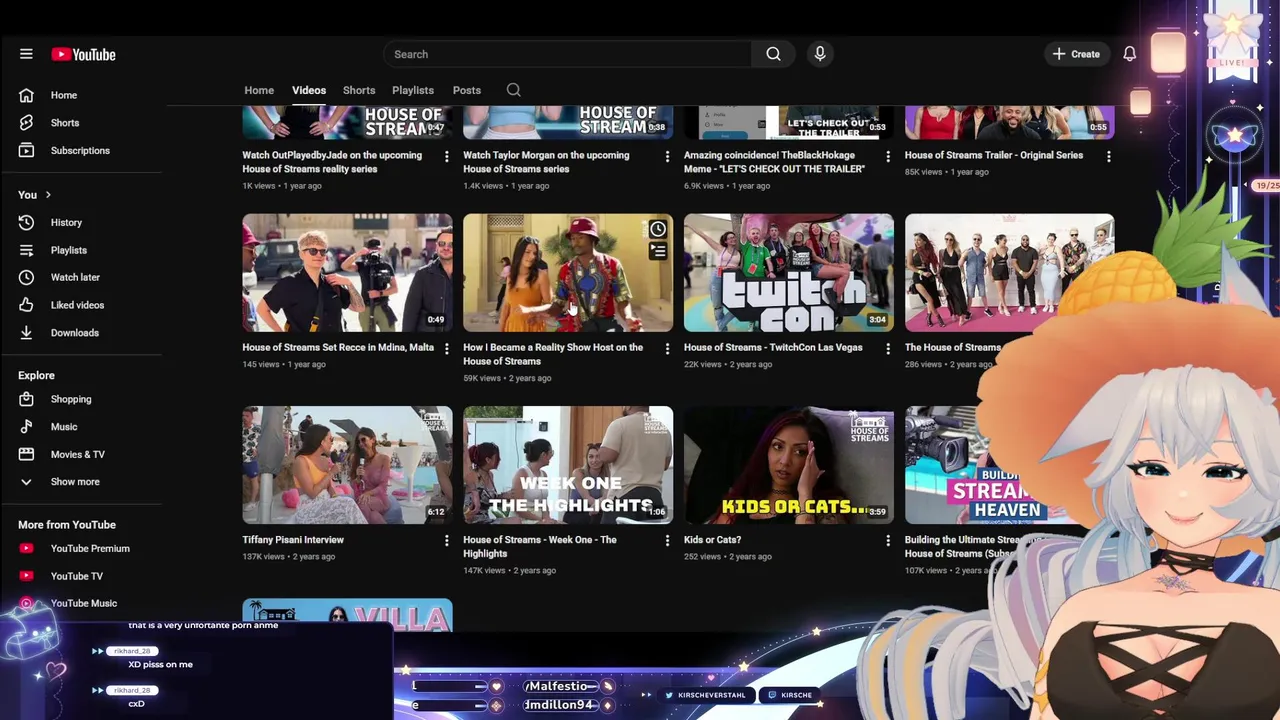The width and height of the screenshot is (1280, 720).
Task: Click the Shopping bag icon
Action: pyautogui.click(x=26, y=399)
